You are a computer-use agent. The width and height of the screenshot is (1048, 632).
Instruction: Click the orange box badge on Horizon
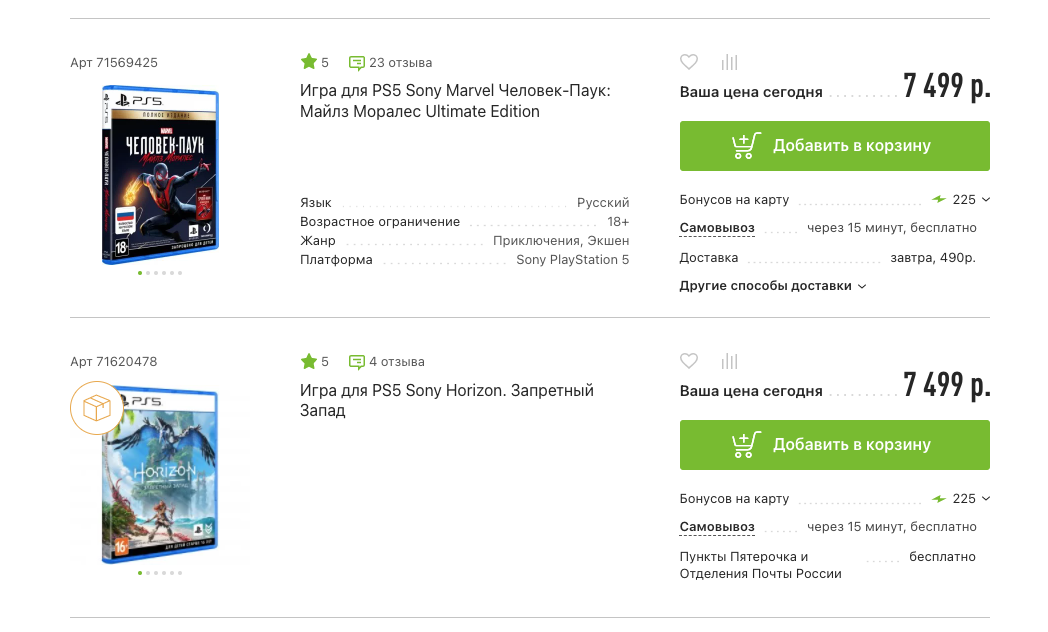[96, 408]
